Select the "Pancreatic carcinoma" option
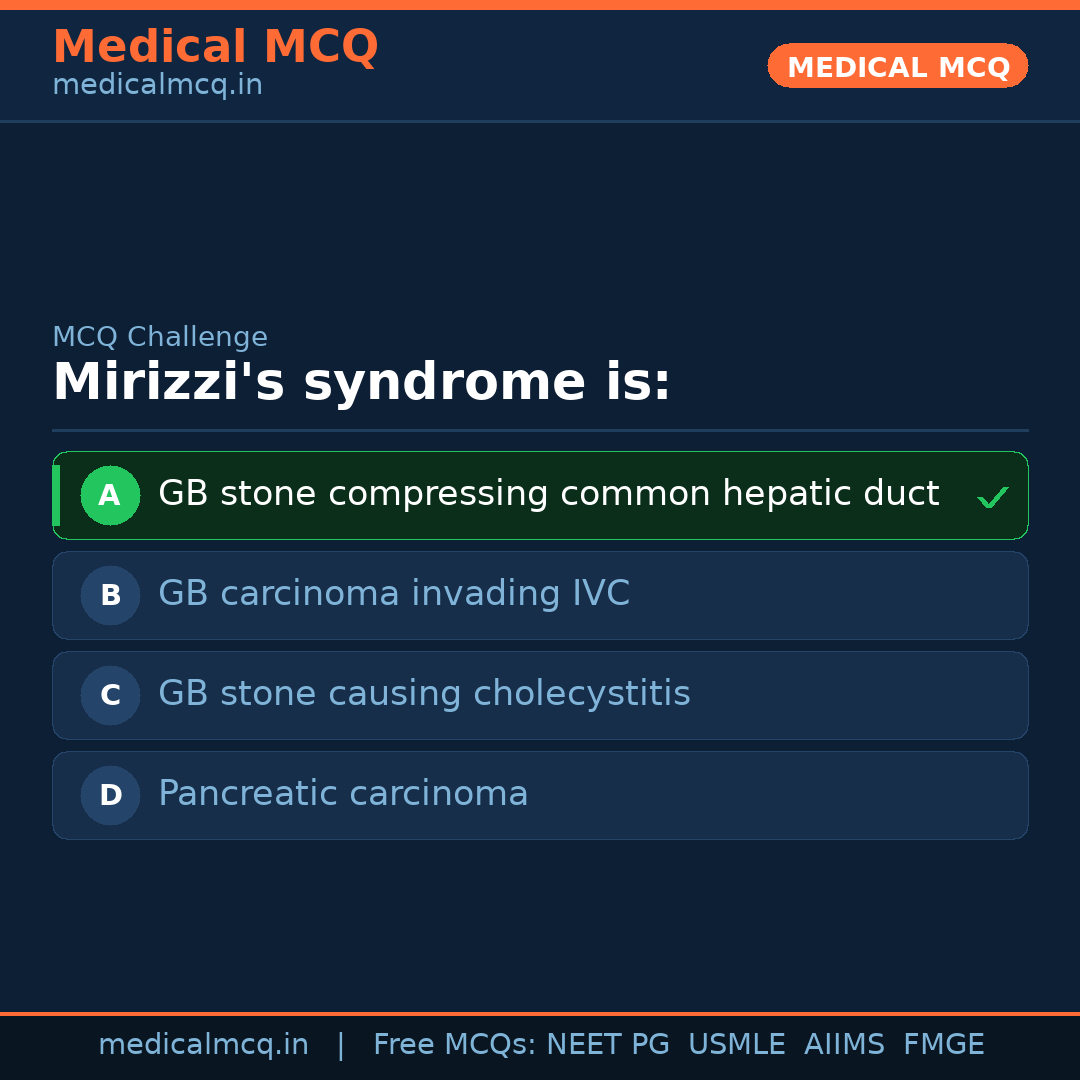1080x1080 pixels. [x=343, y=794]
